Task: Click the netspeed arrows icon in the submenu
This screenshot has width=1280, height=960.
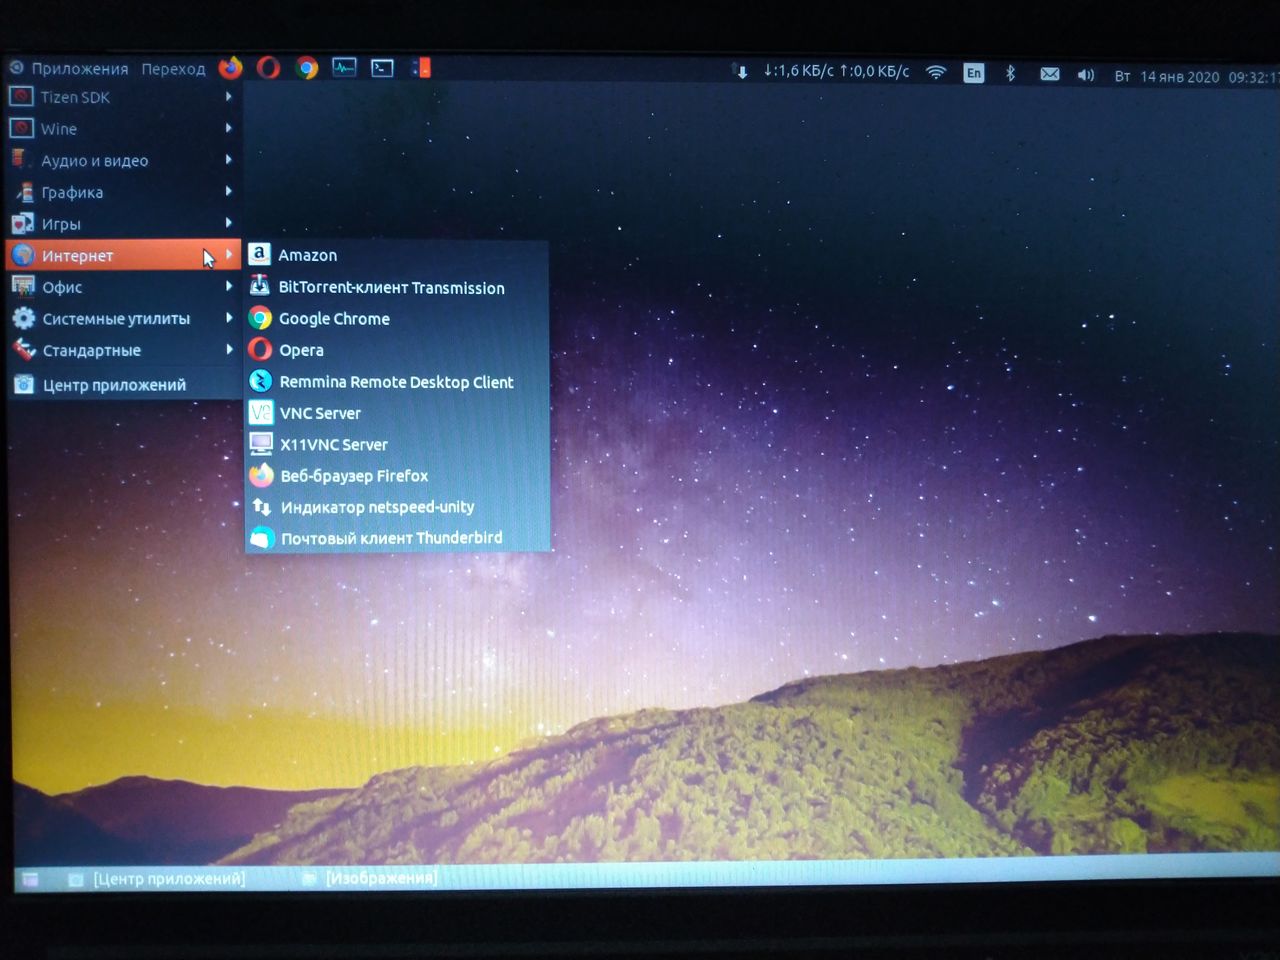Action: click(261, 506)
